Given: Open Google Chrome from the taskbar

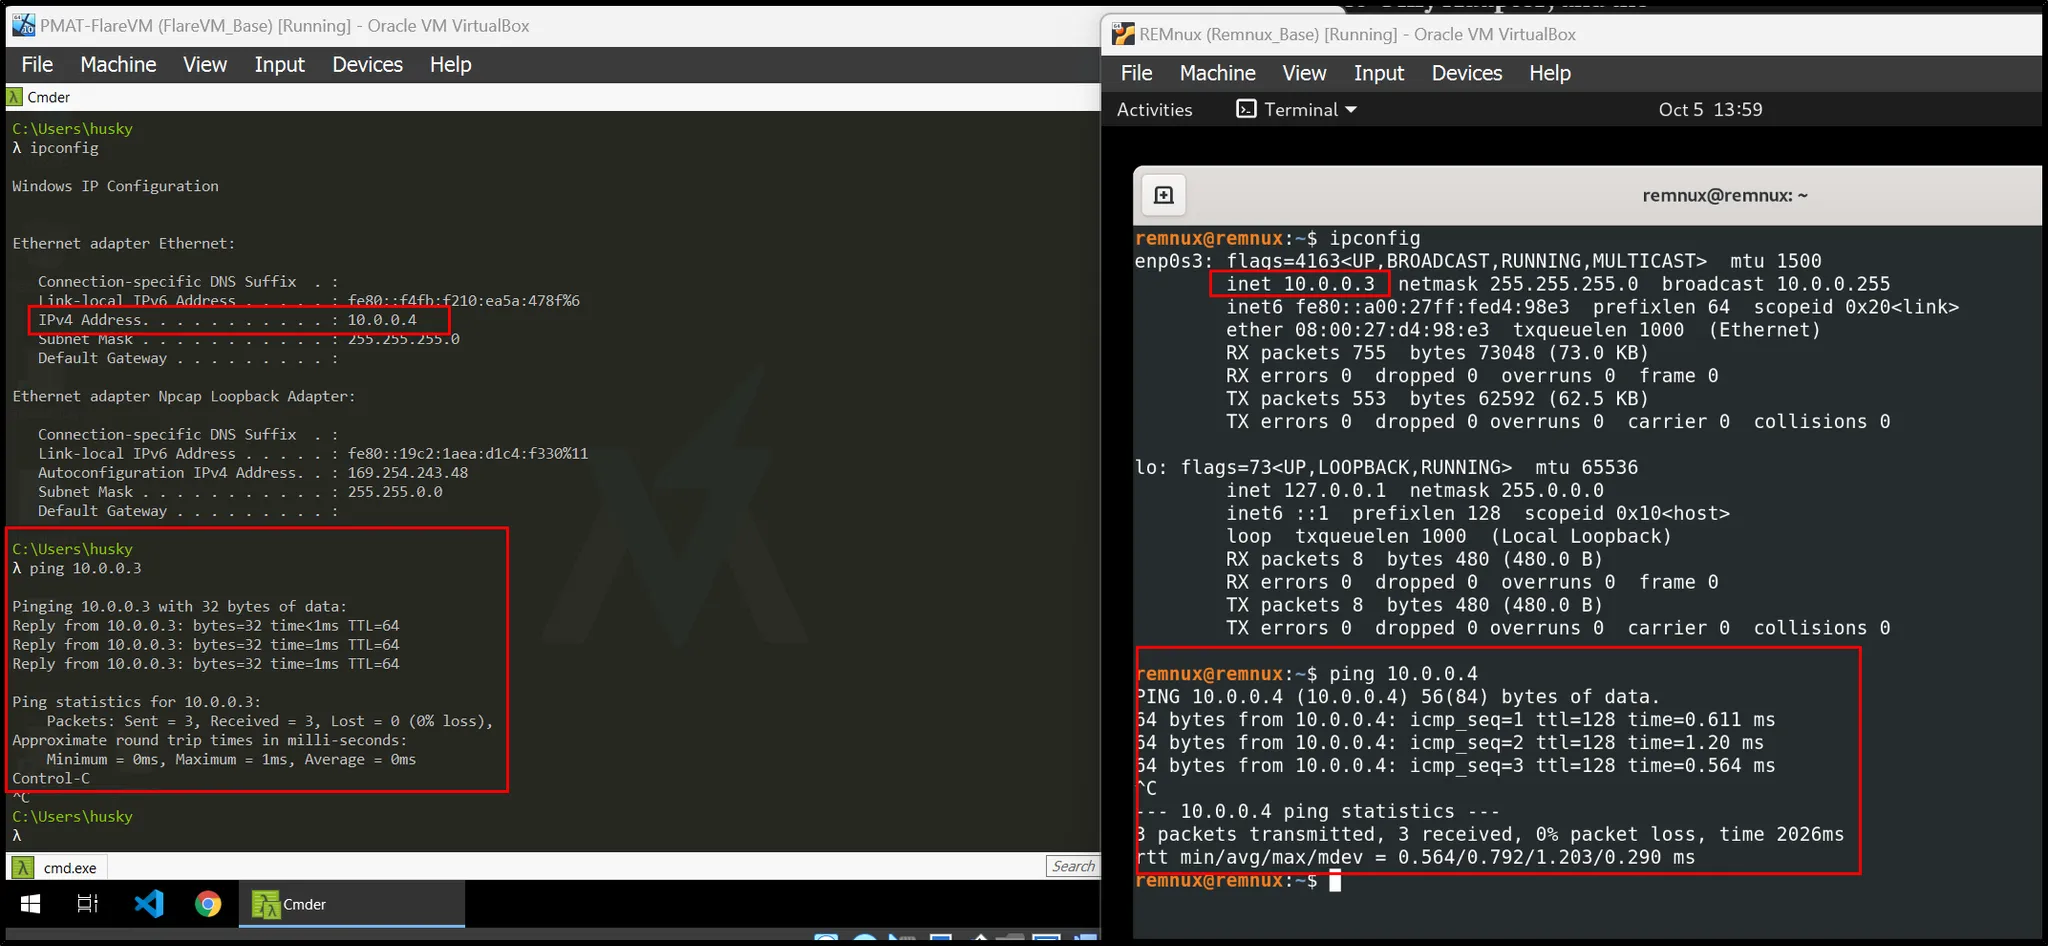Looking at the screenshot, I should coord(208,904).
